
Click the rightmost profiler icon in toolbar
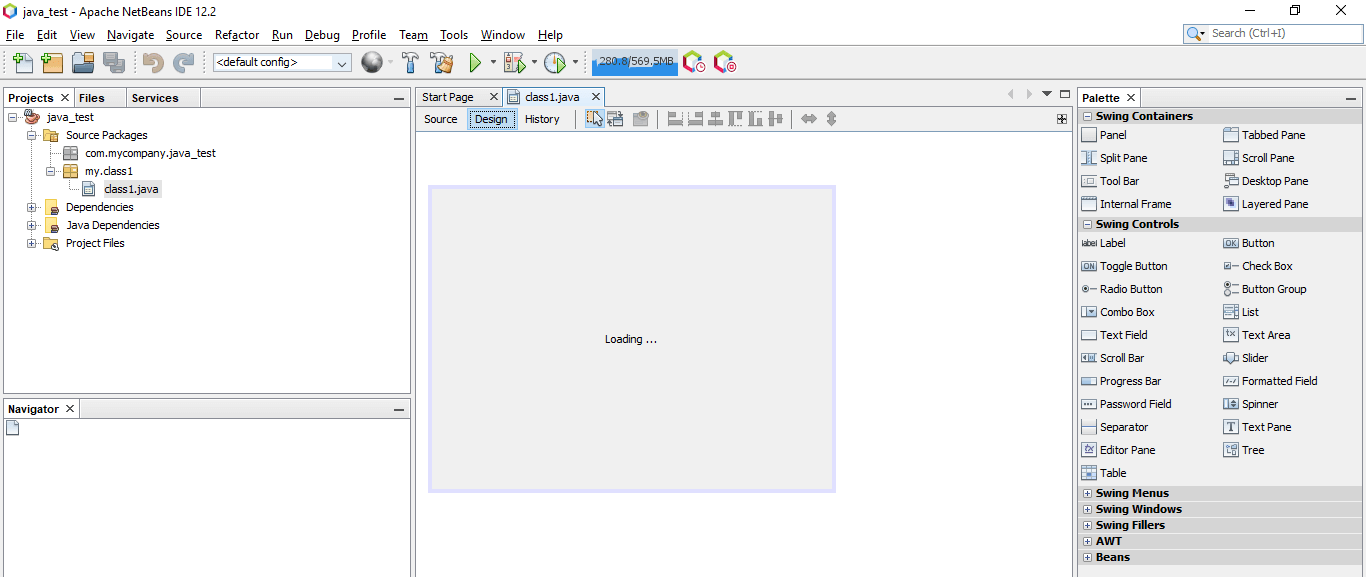(725, 63)
